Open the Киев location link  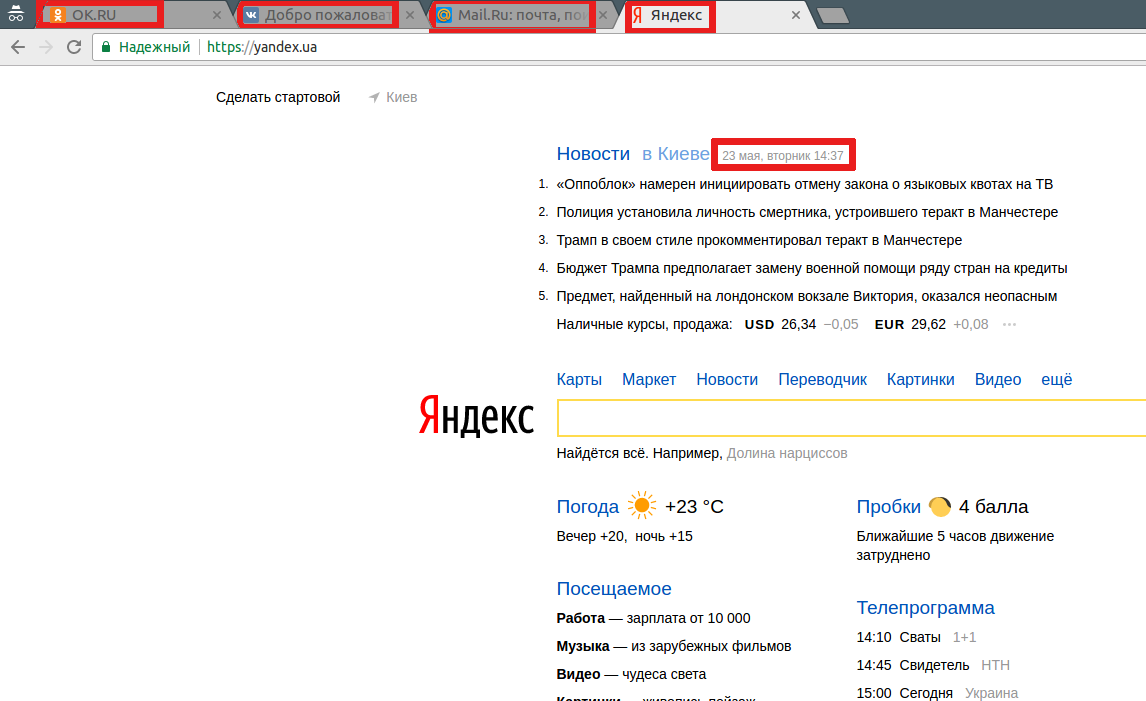pos(401,97)
